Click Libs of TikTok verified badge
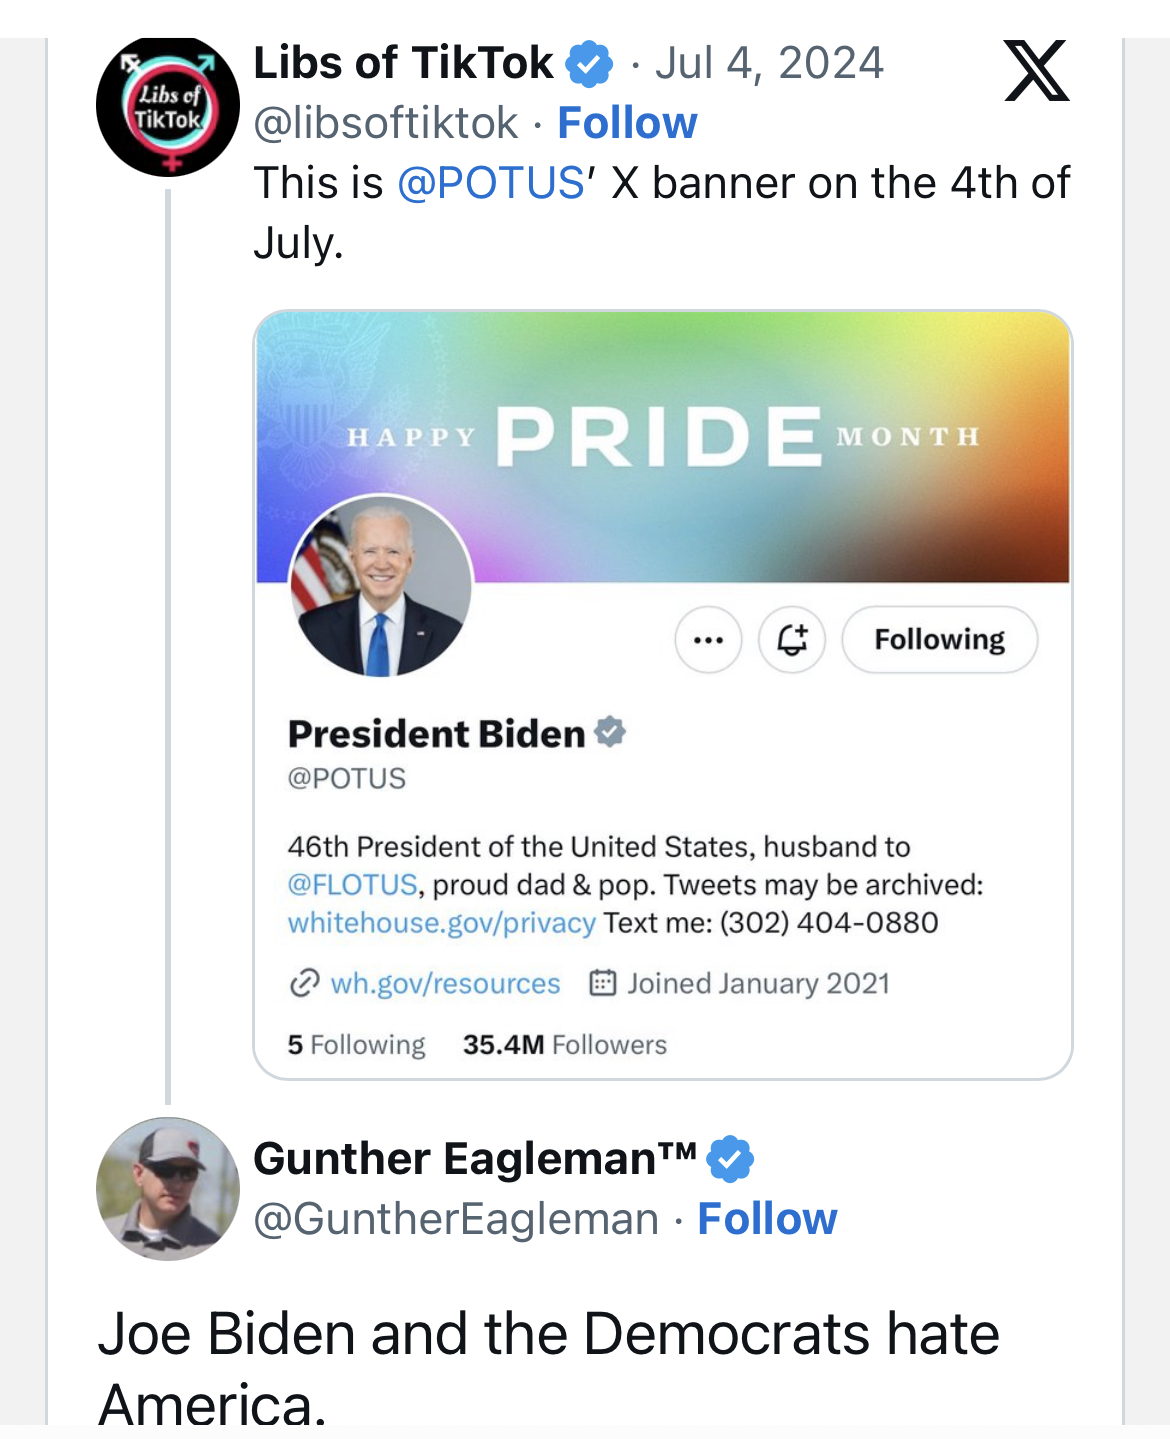 [x=590, y=64]
